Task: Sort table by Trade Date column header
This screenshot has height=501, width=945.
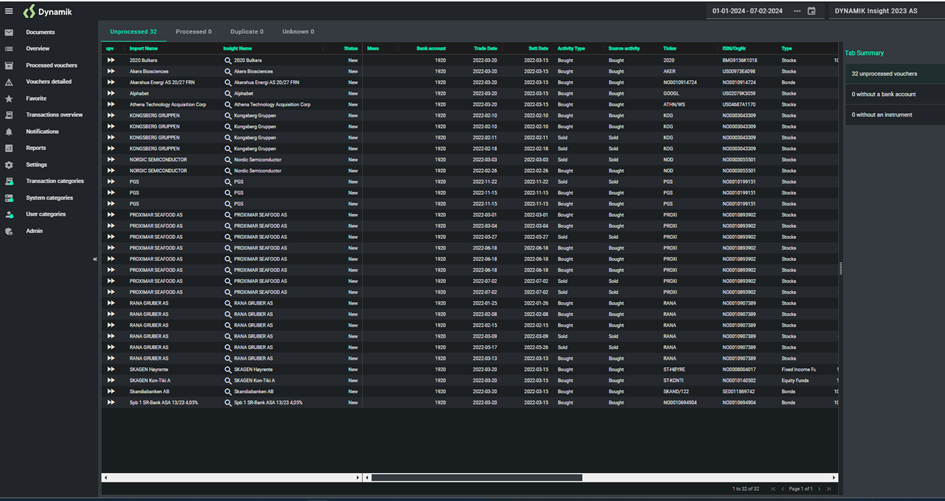Action: [x=485, y=48]
